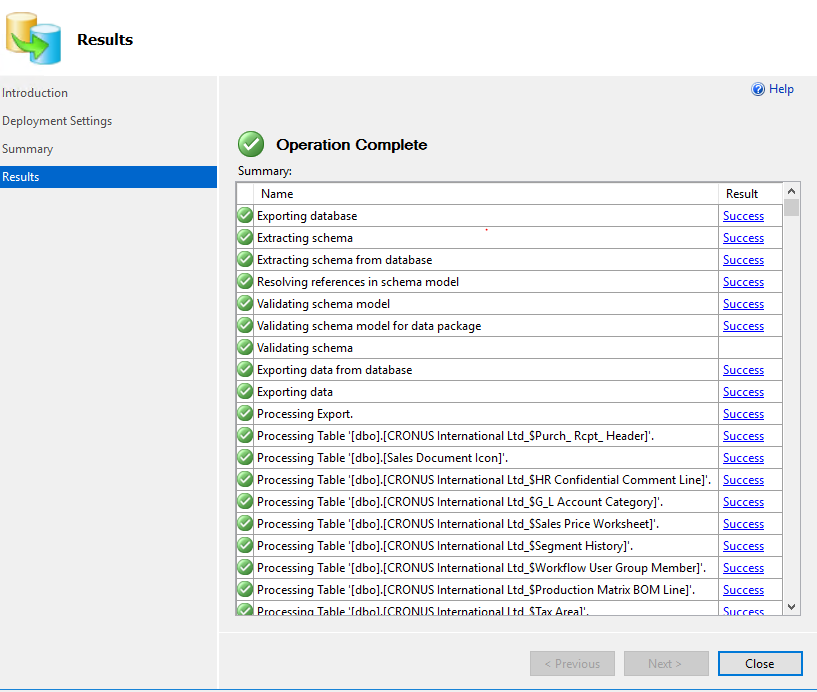This screenshot has width=817, height=692.
Task: Close the export results wizard
Action: click(759, 664)
